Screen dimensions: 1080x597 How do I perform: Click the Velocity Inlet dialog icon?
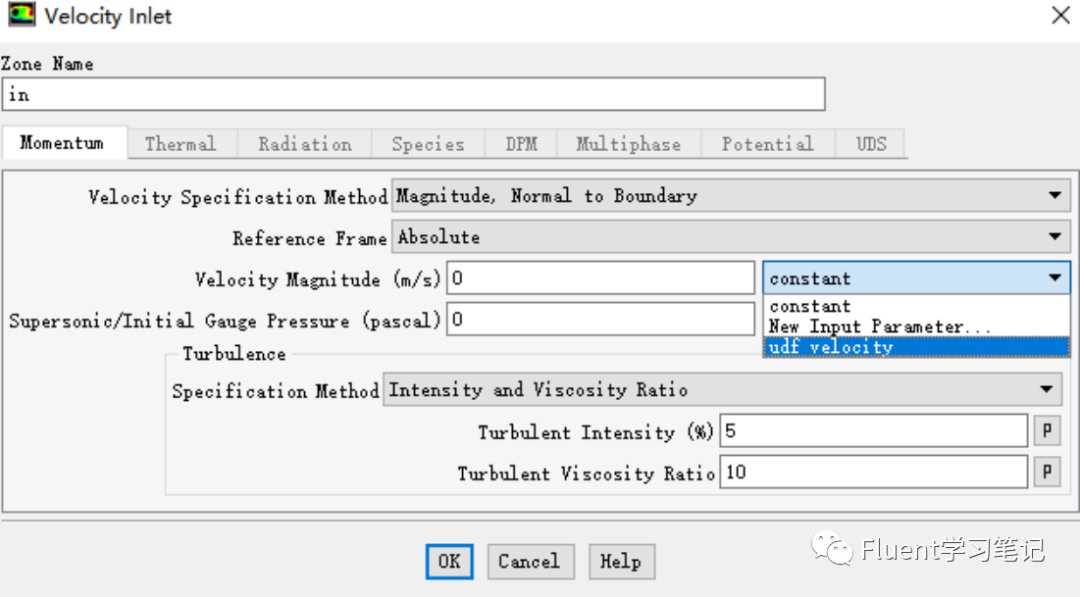click(x=22, y=15)
